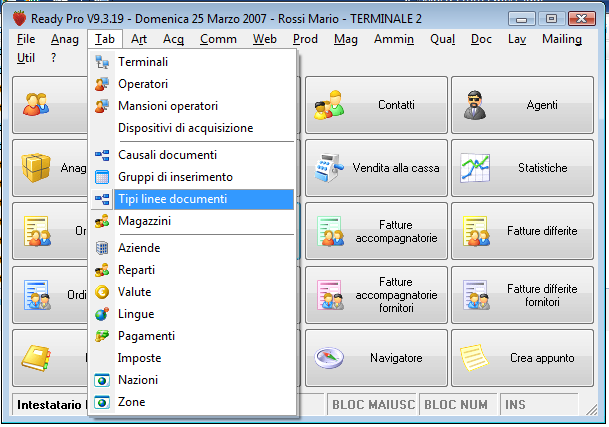The image size is (609, 427).
Task: Click the Navigatore compass icon
Action: click(x=329, y=358)
